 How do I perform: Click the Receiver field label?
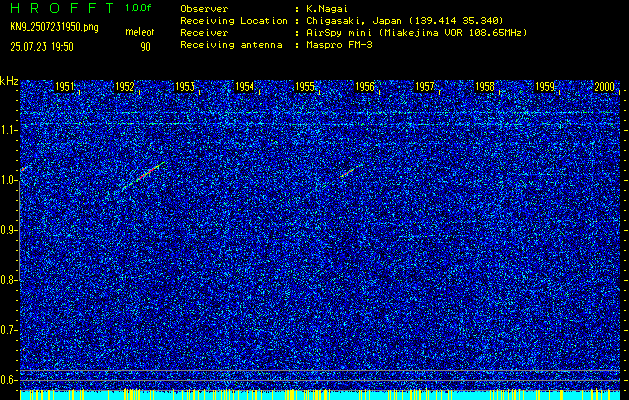coord(204,33)
